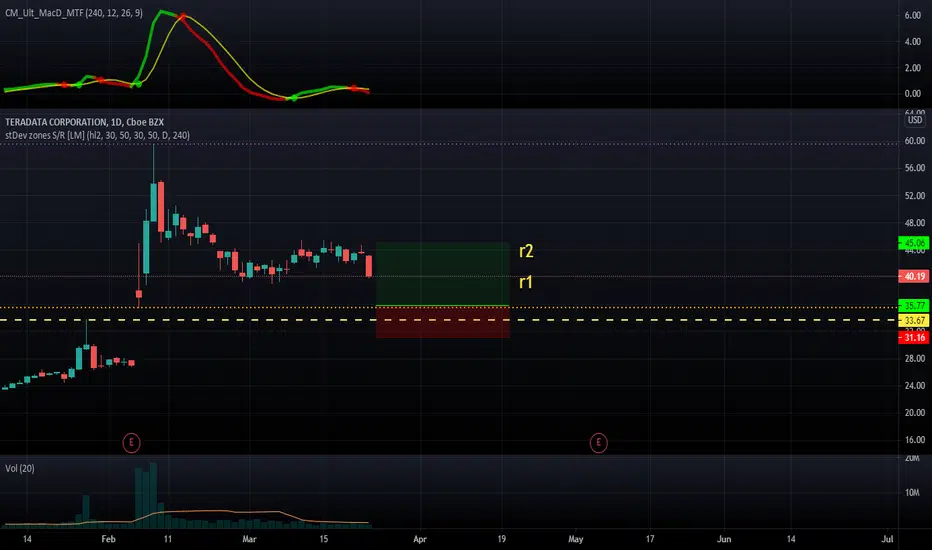Click the MACD peak red crossover dot
Image resolution: width=932 pixels, height=550 pixels.
[x=182, y=17]
